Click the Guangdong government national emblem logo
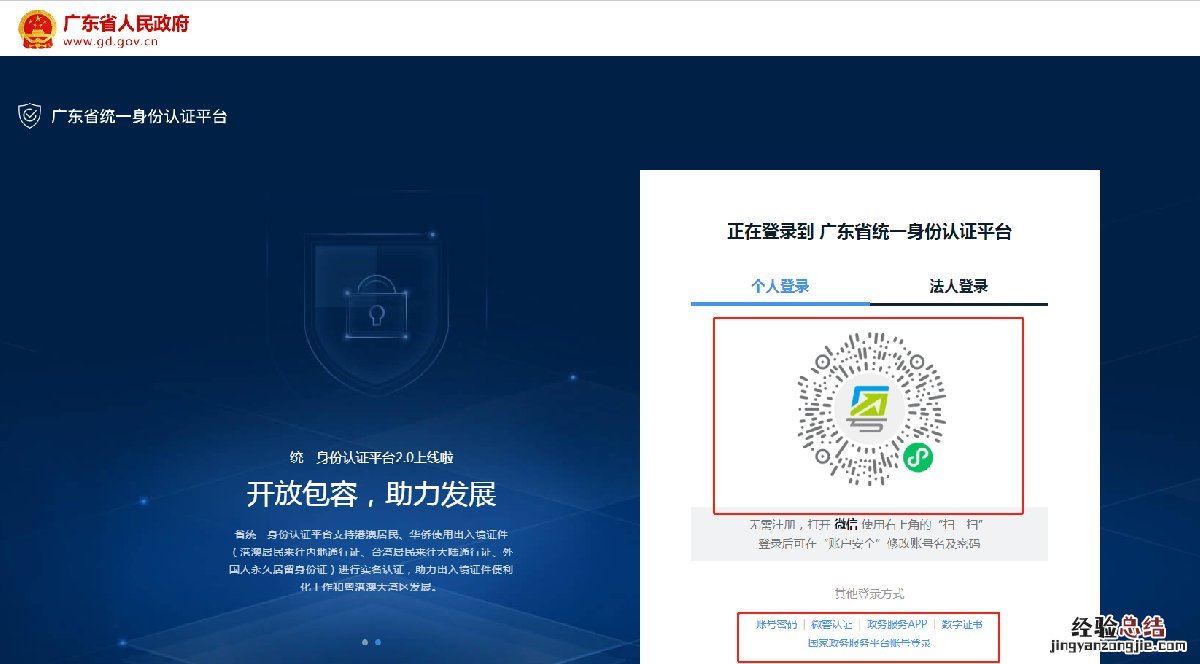Screen dimensions: 1200x664 [x=37, y=30]
